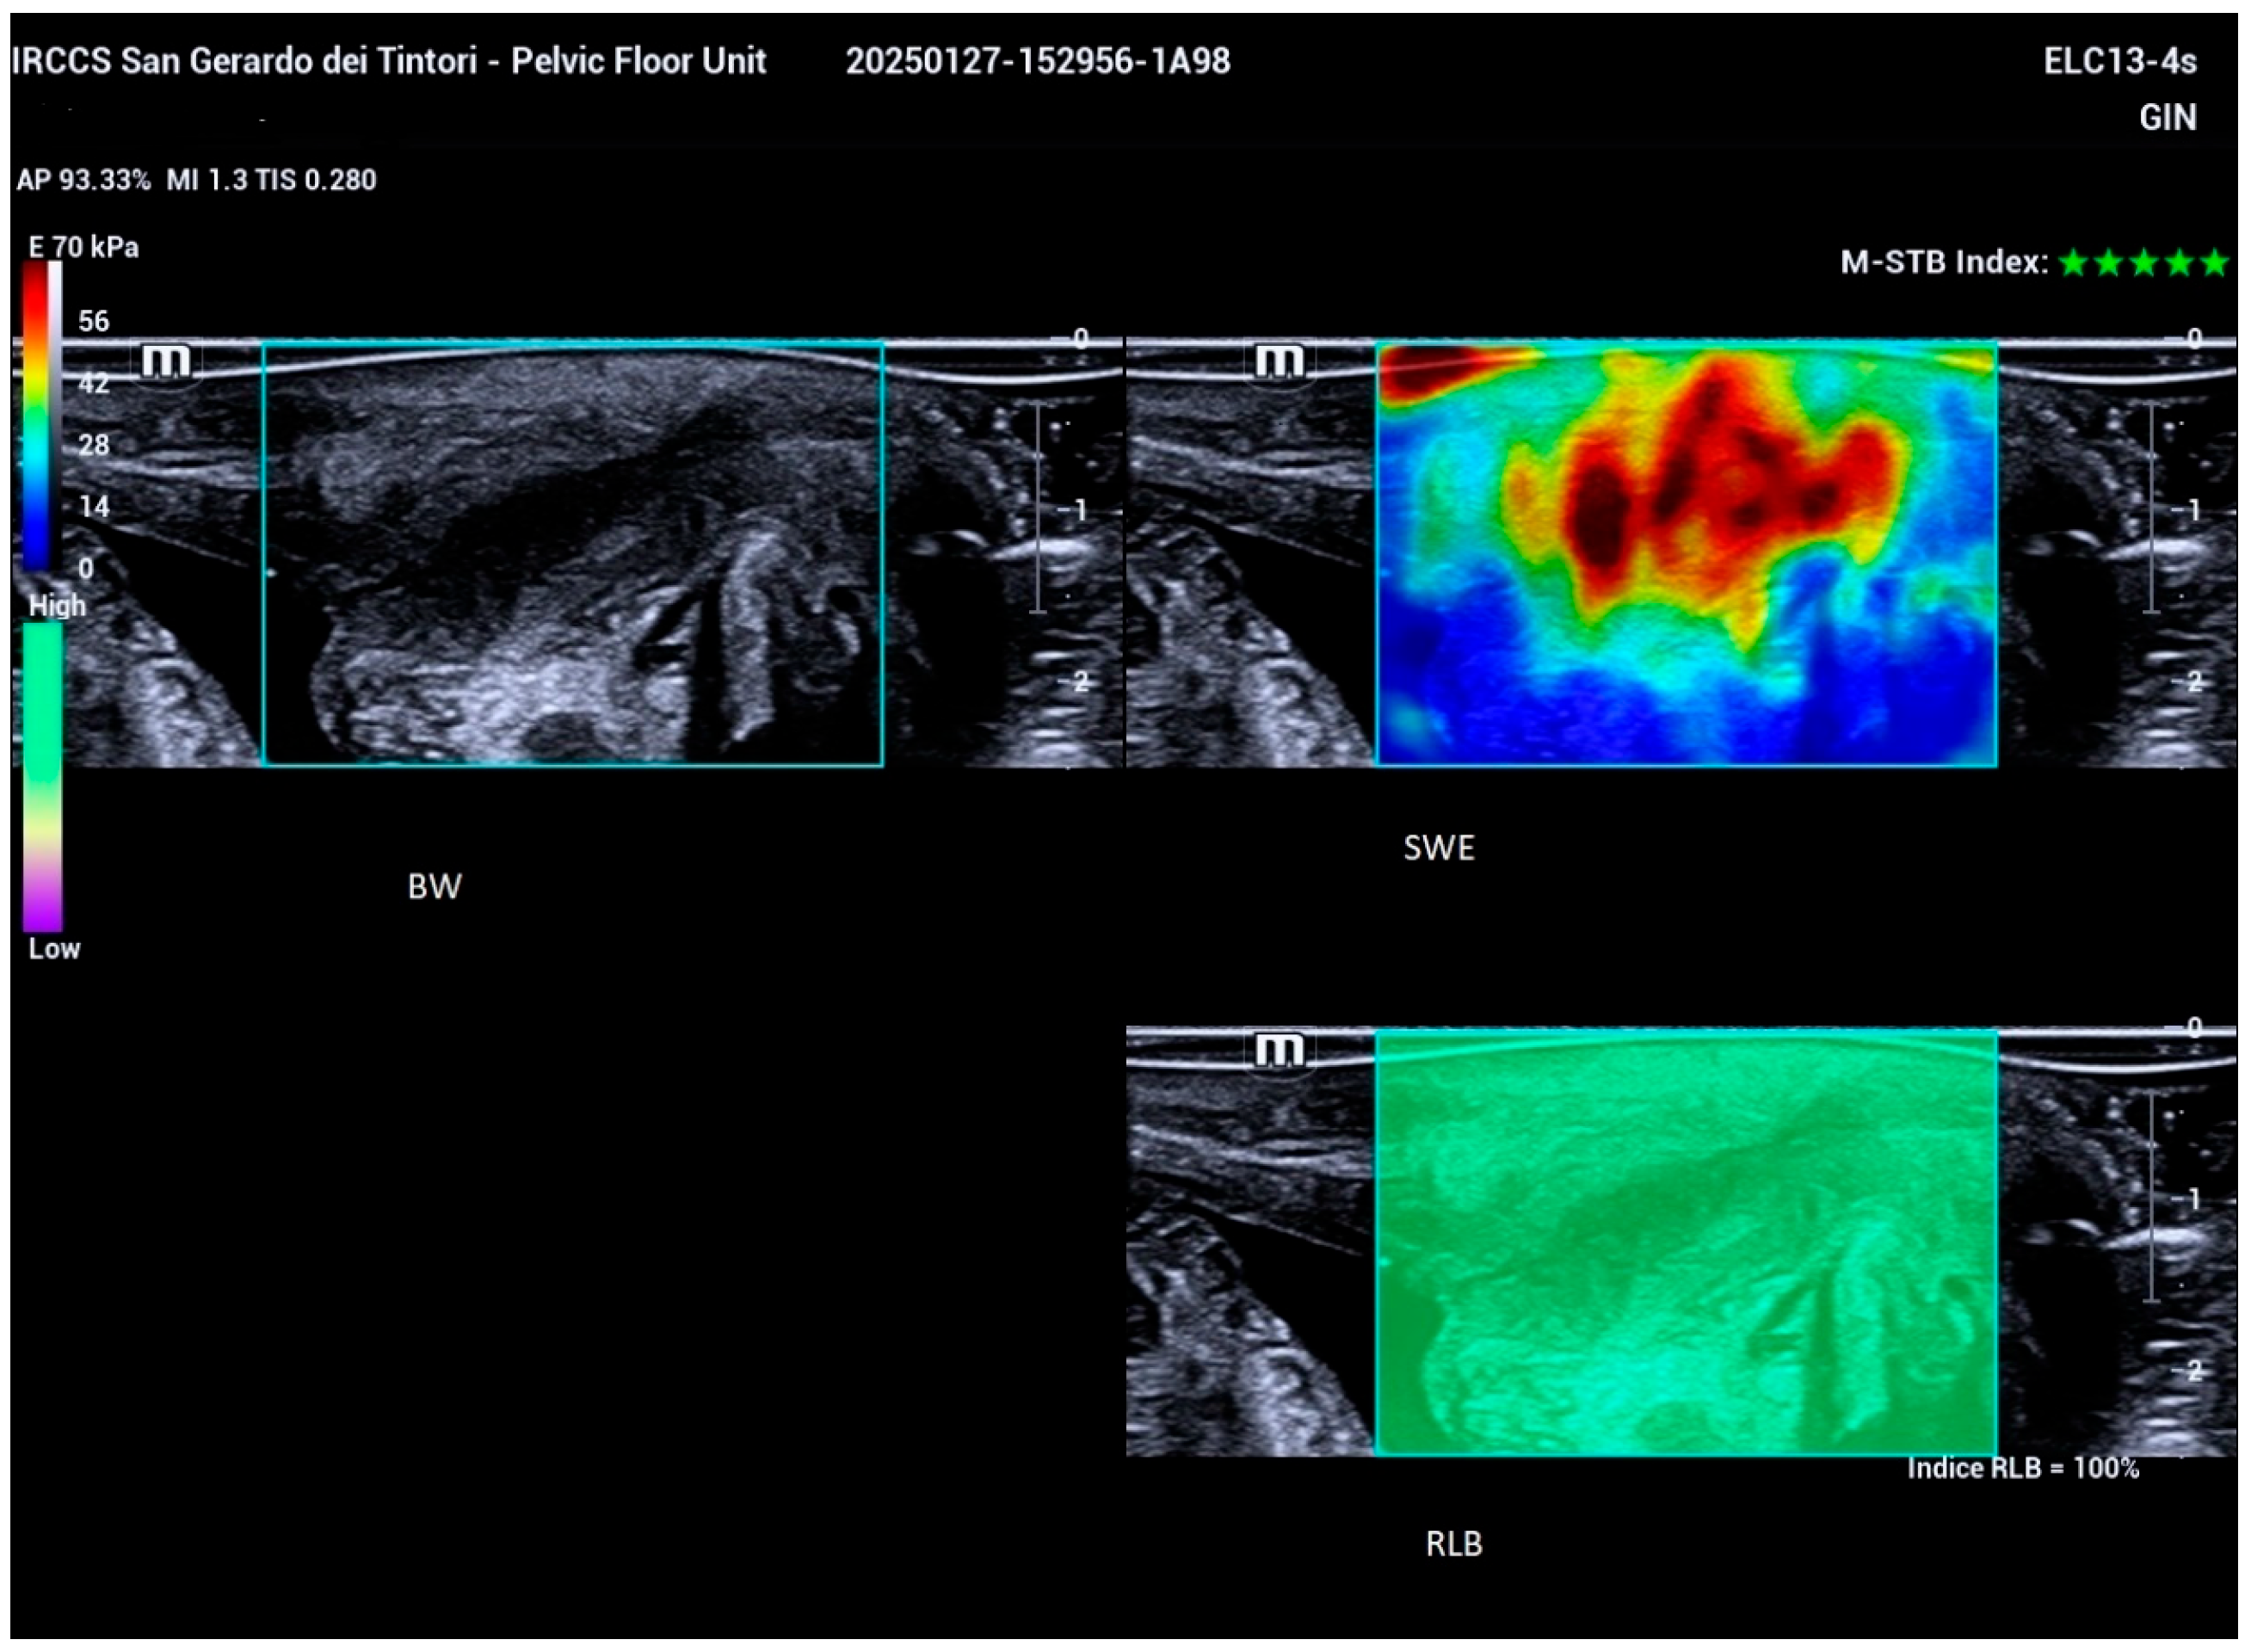
Task: Click the RLB panel label
Action: tap(1453, 1544)
